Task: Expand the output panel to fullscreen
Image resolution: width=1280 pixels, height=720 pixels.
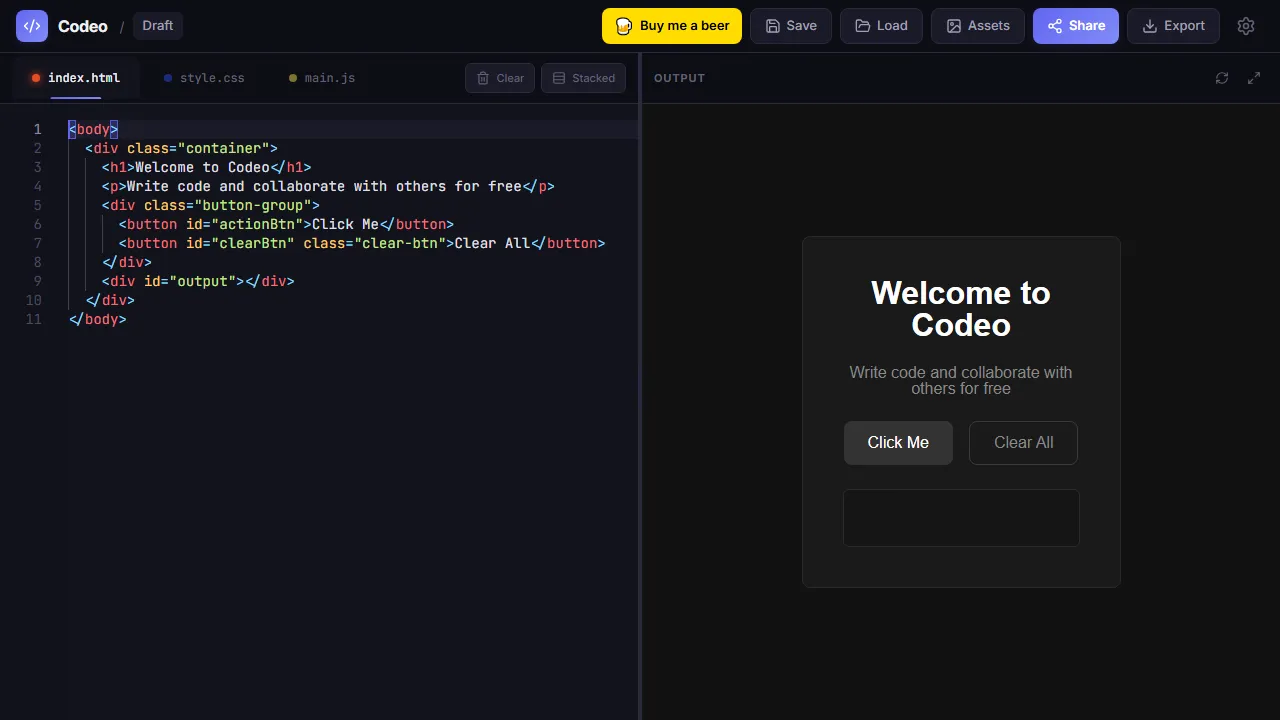Action: click(x=1254, y=77)
